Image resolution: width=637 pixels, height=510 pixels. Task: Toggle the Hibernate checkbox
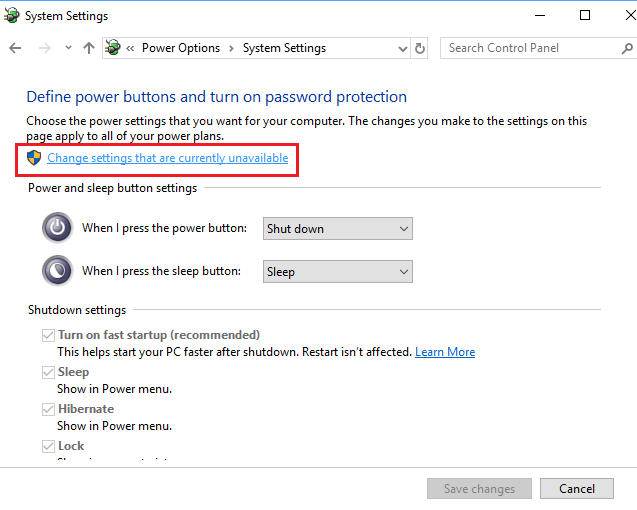[x=48, y=409]
